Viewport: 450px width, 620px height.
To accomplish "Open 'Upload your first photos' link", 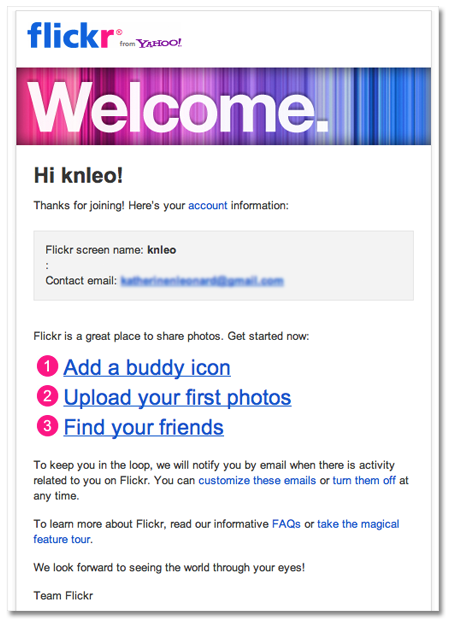I will (x=178, y=397).
